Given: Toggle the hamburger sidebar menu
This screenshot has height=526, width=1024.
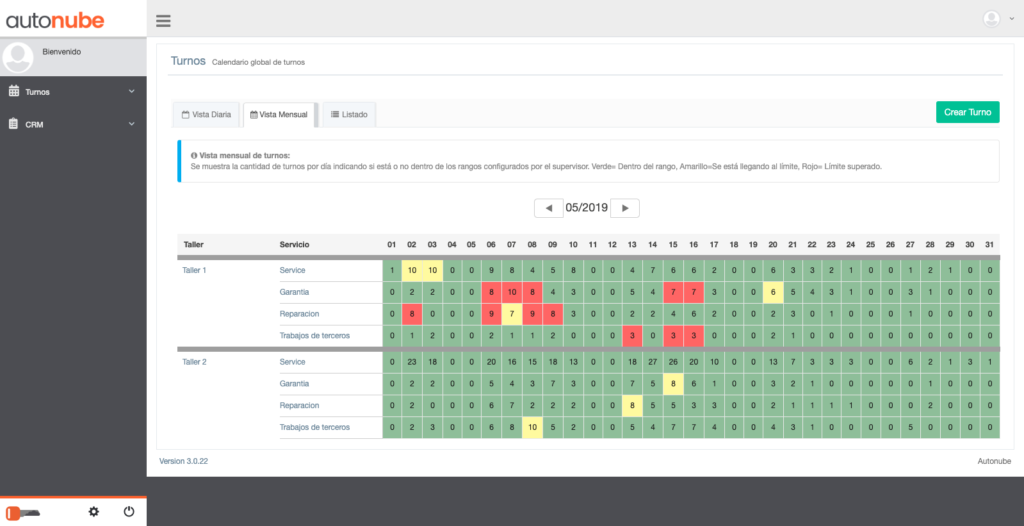Looking at the screenshot, I should 163,21.
